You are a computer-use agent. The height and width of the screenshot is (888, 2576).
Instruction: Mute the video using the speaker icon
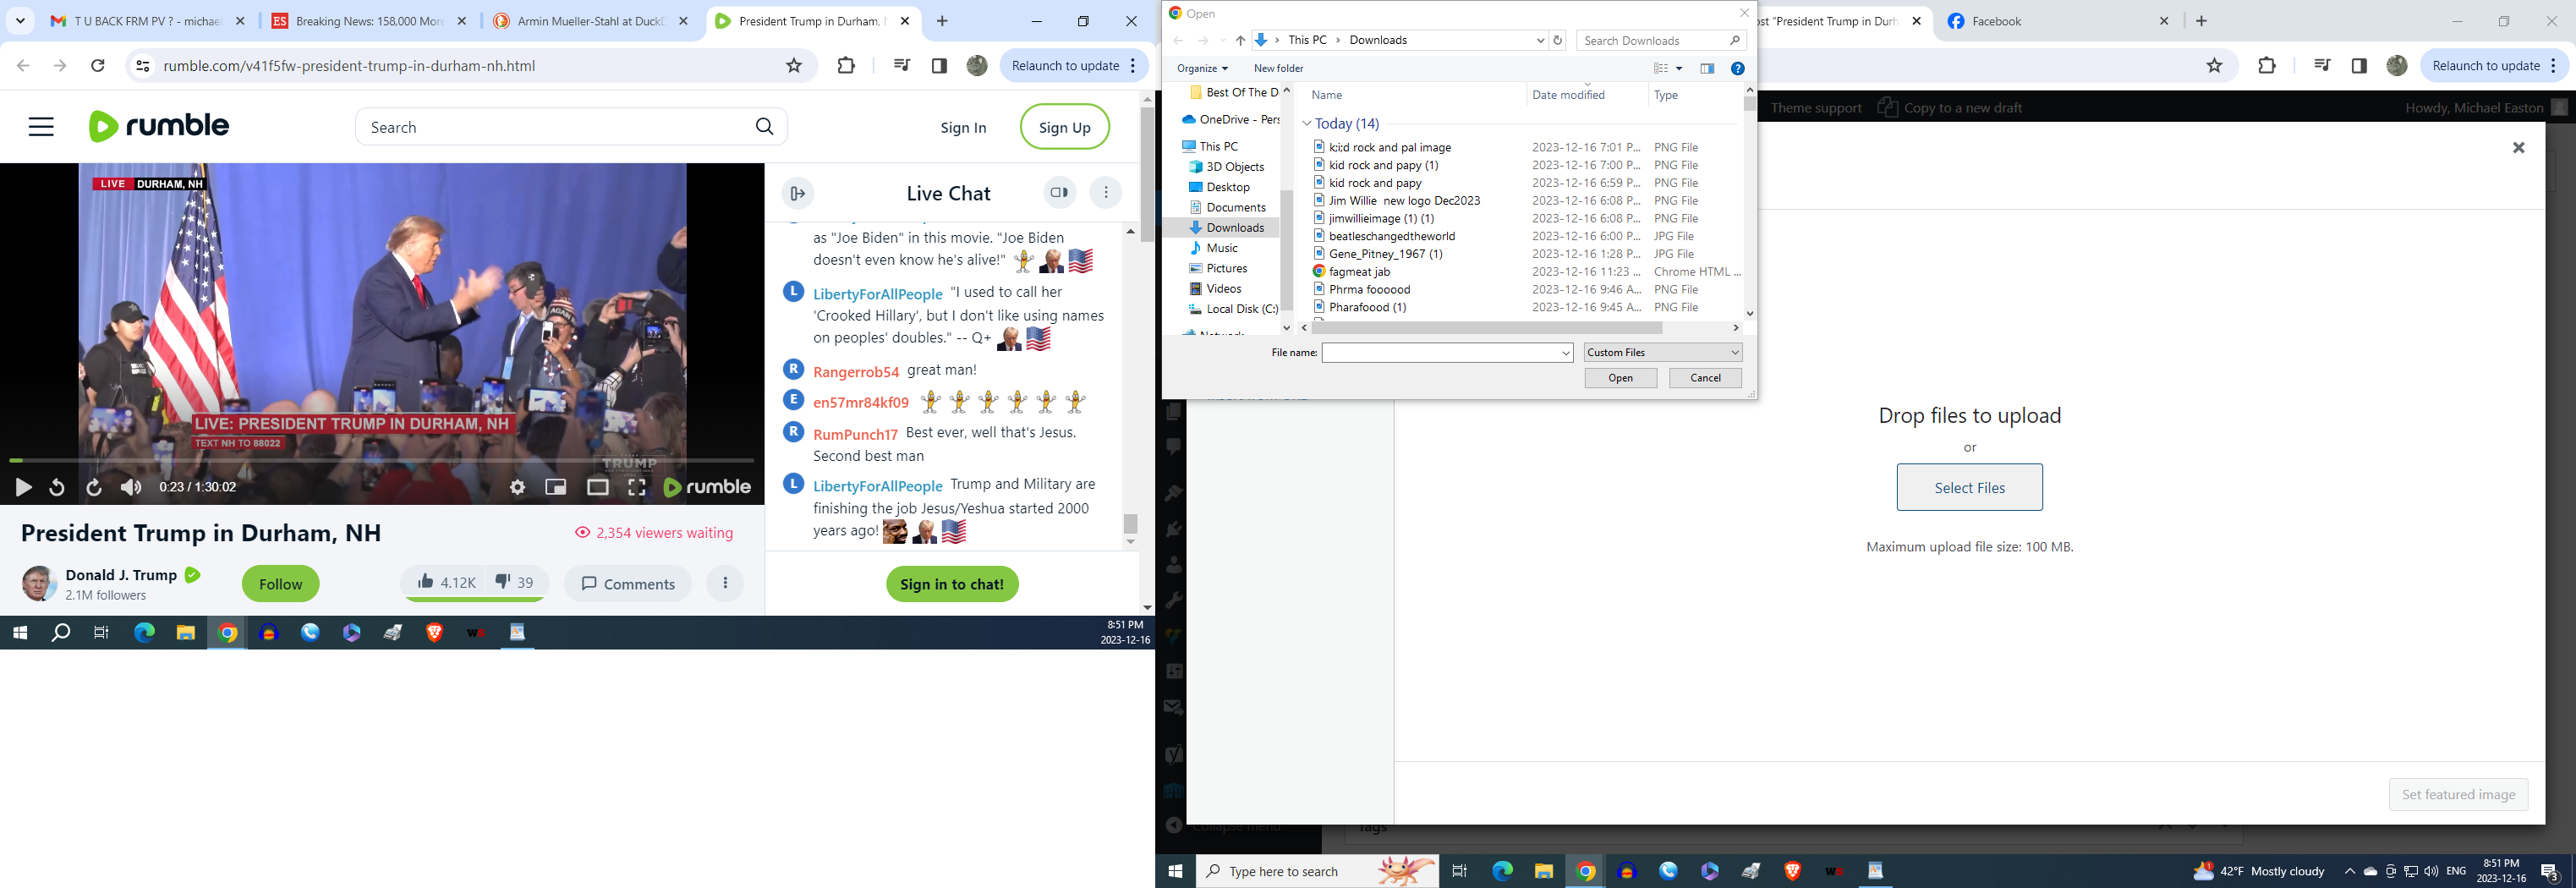pyautogui.click(x=131, y=487)
